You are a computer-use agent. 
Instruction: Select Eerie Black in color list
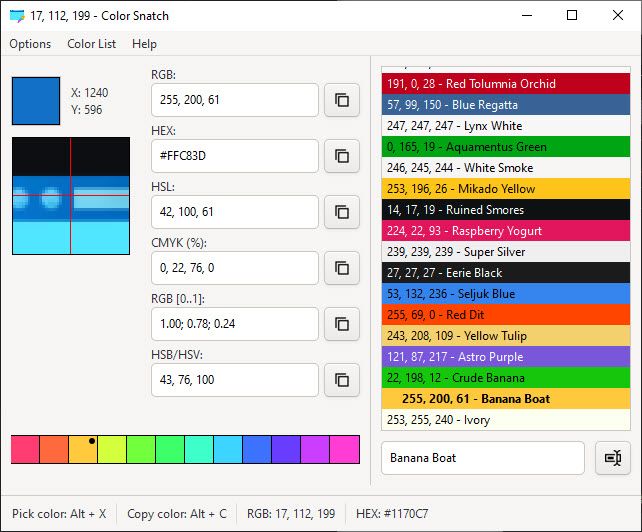pos(506,273)
